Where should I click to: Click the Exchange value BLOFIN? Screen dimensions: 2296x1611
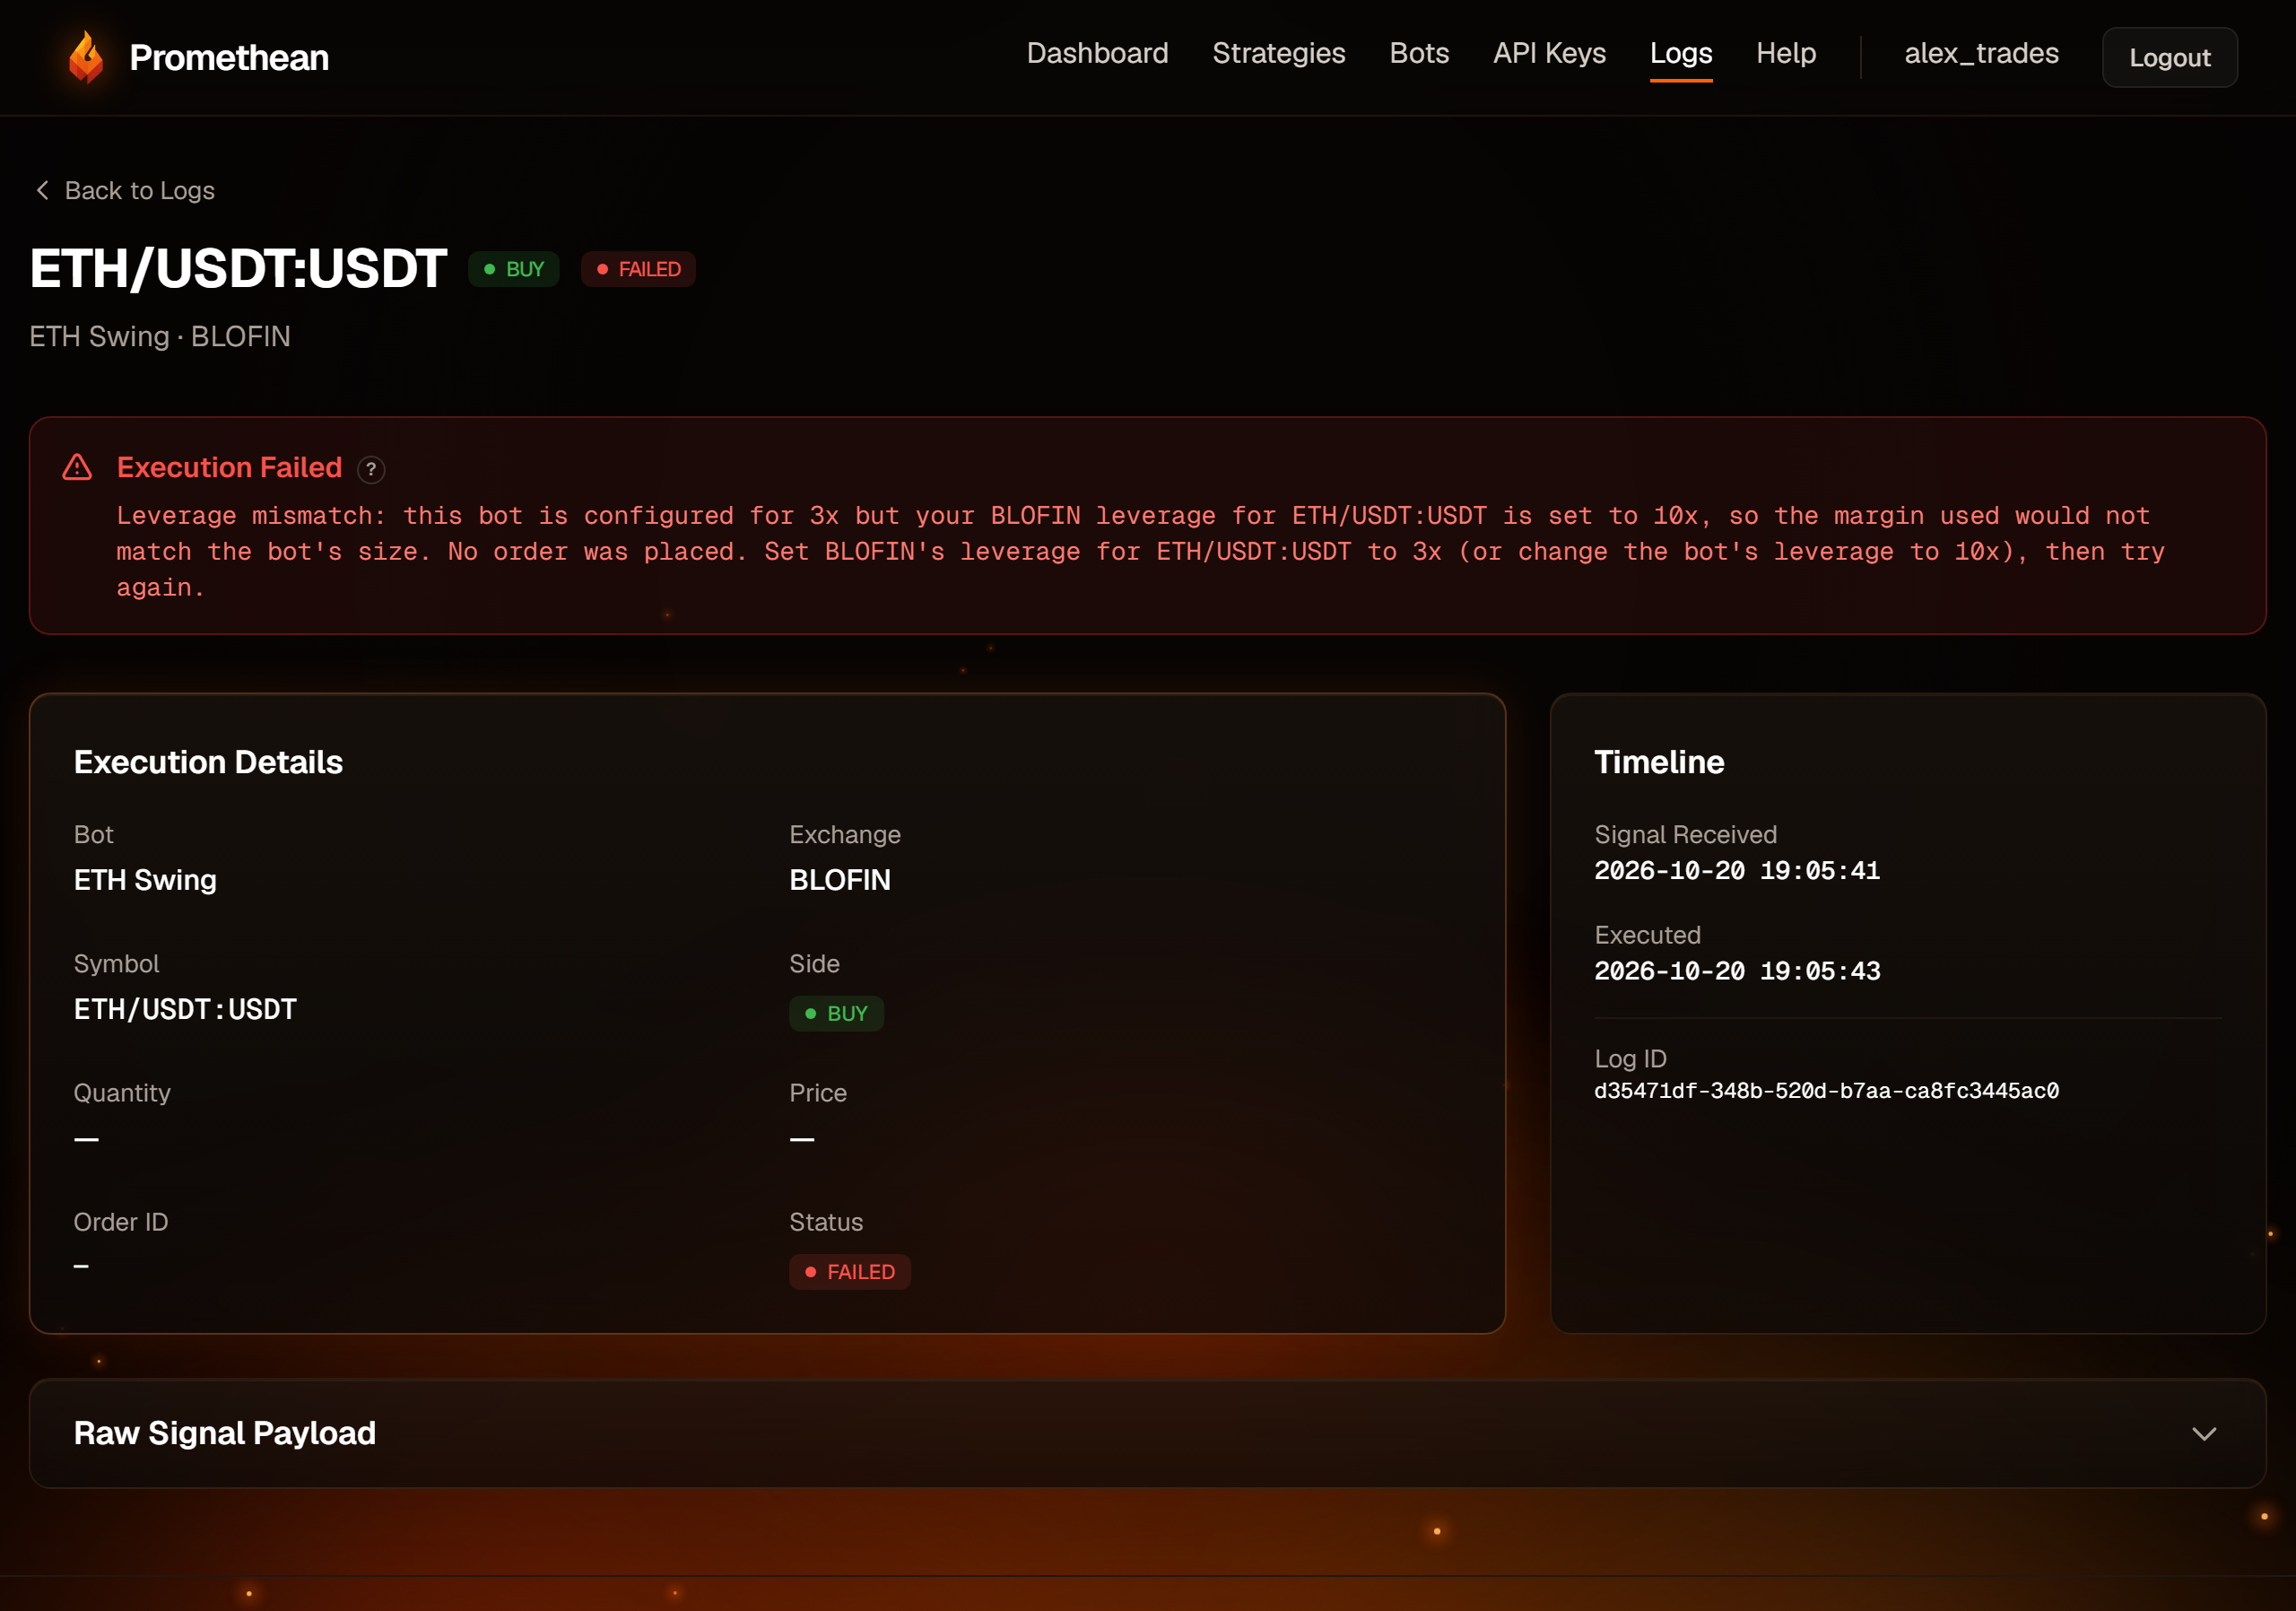click(x=839, y=879)
